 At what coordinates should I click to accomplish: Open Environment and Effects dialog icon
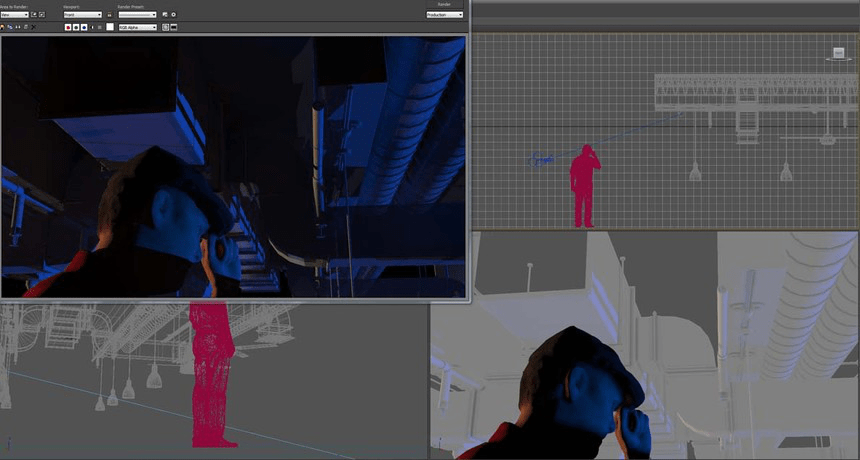coord(173,15)
